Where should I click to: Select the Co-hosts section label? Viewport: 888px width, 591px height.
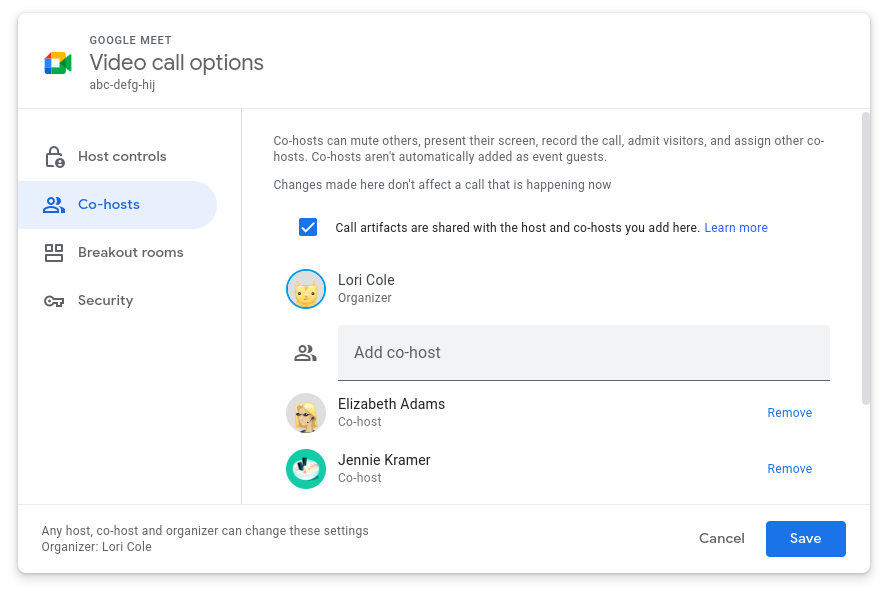109,205
